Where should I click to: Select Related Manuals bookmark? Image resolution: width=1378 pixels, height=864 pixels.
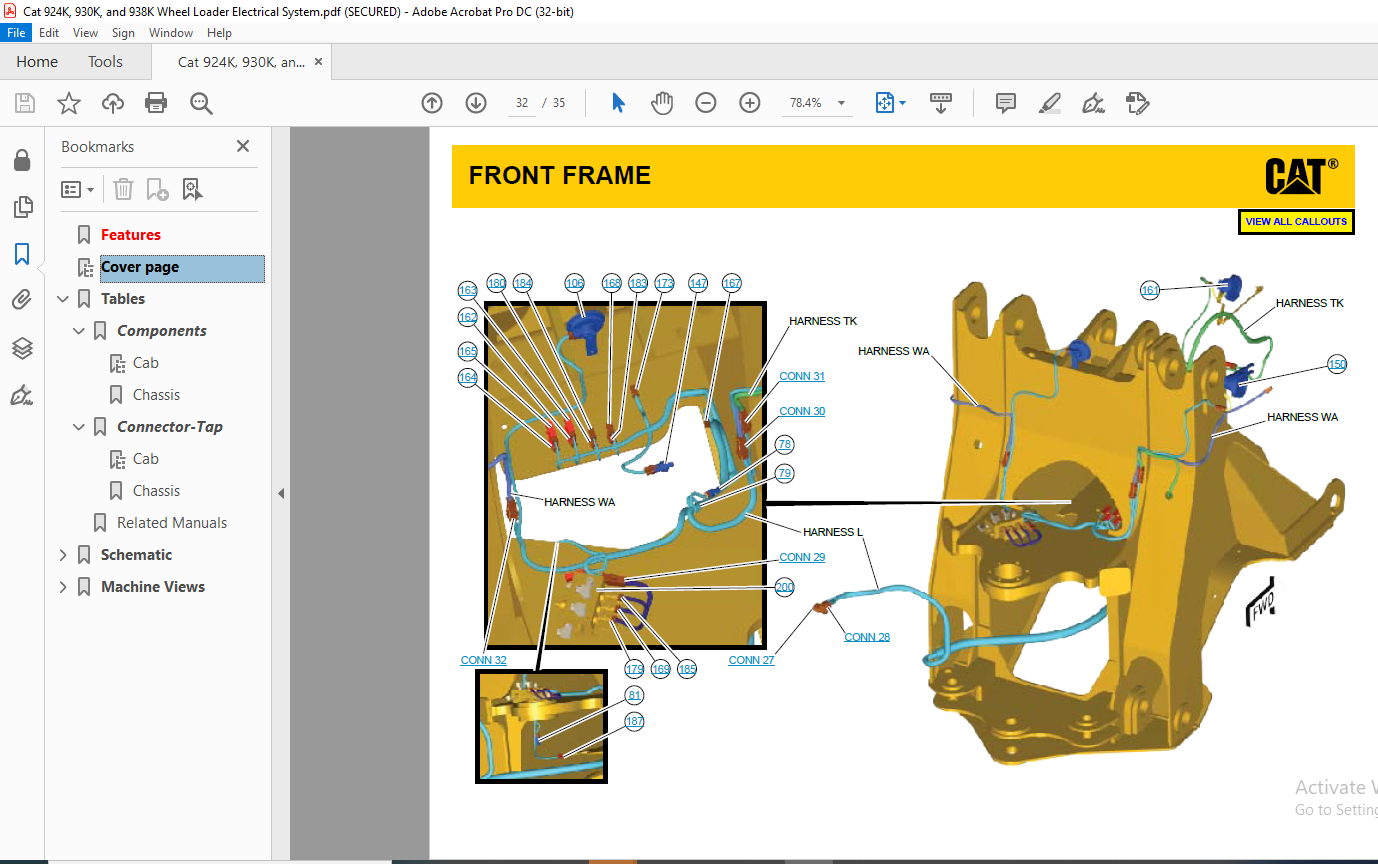coord(172,523)
